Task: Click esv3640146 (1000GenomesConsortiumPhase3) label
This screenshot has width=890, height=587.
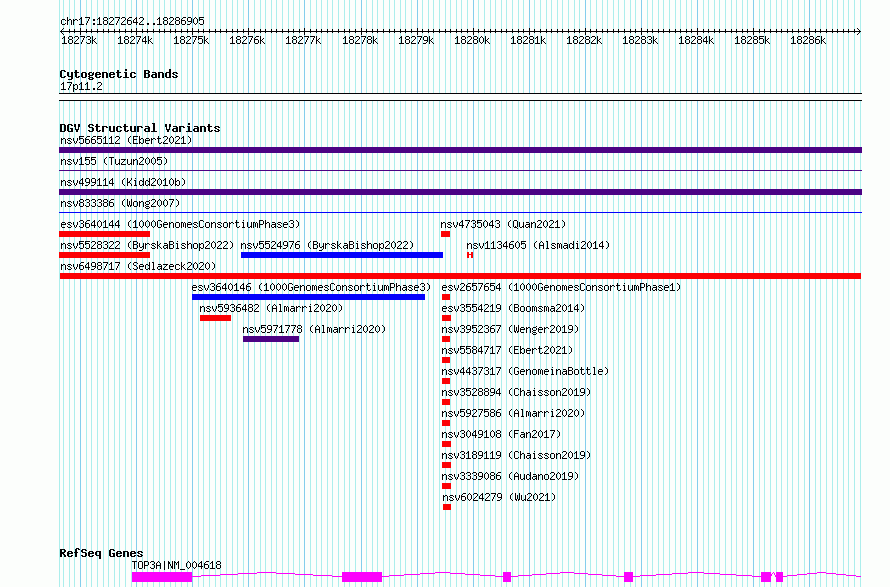Action: [312, 287]
